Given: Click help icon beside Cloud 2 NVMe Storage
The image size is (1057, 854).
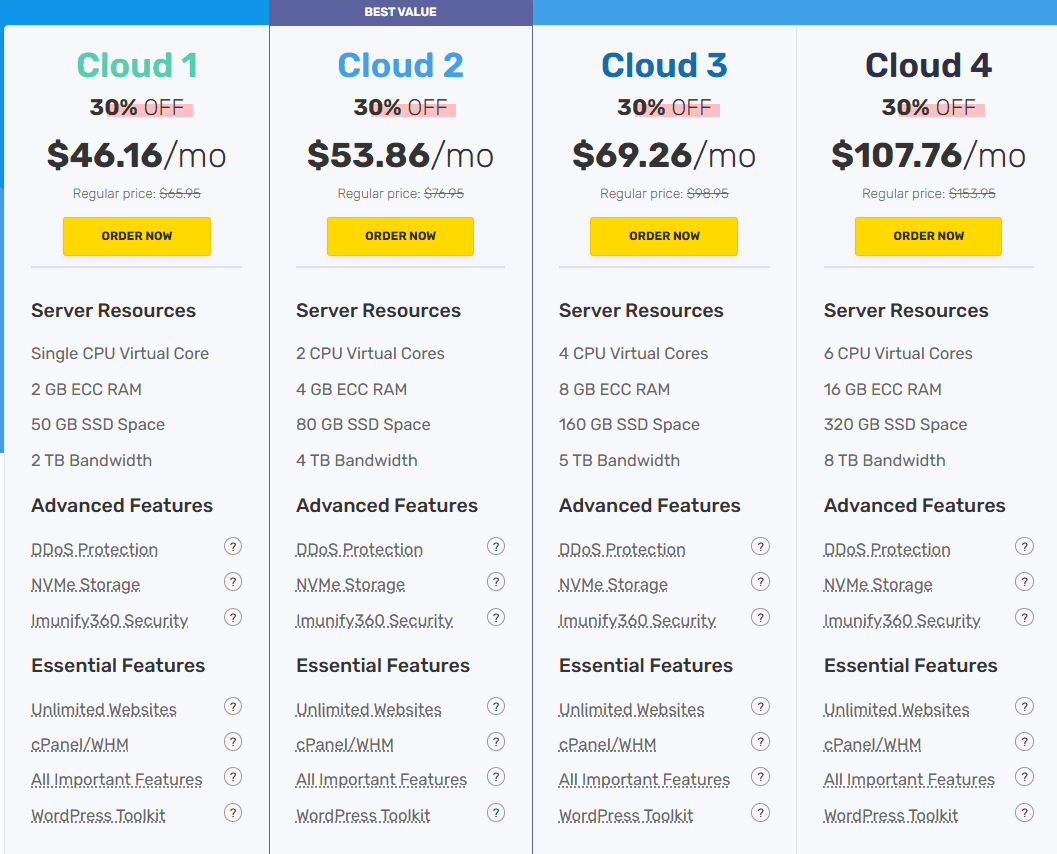Looking at the screenshot, I should (x=496, y=582).
